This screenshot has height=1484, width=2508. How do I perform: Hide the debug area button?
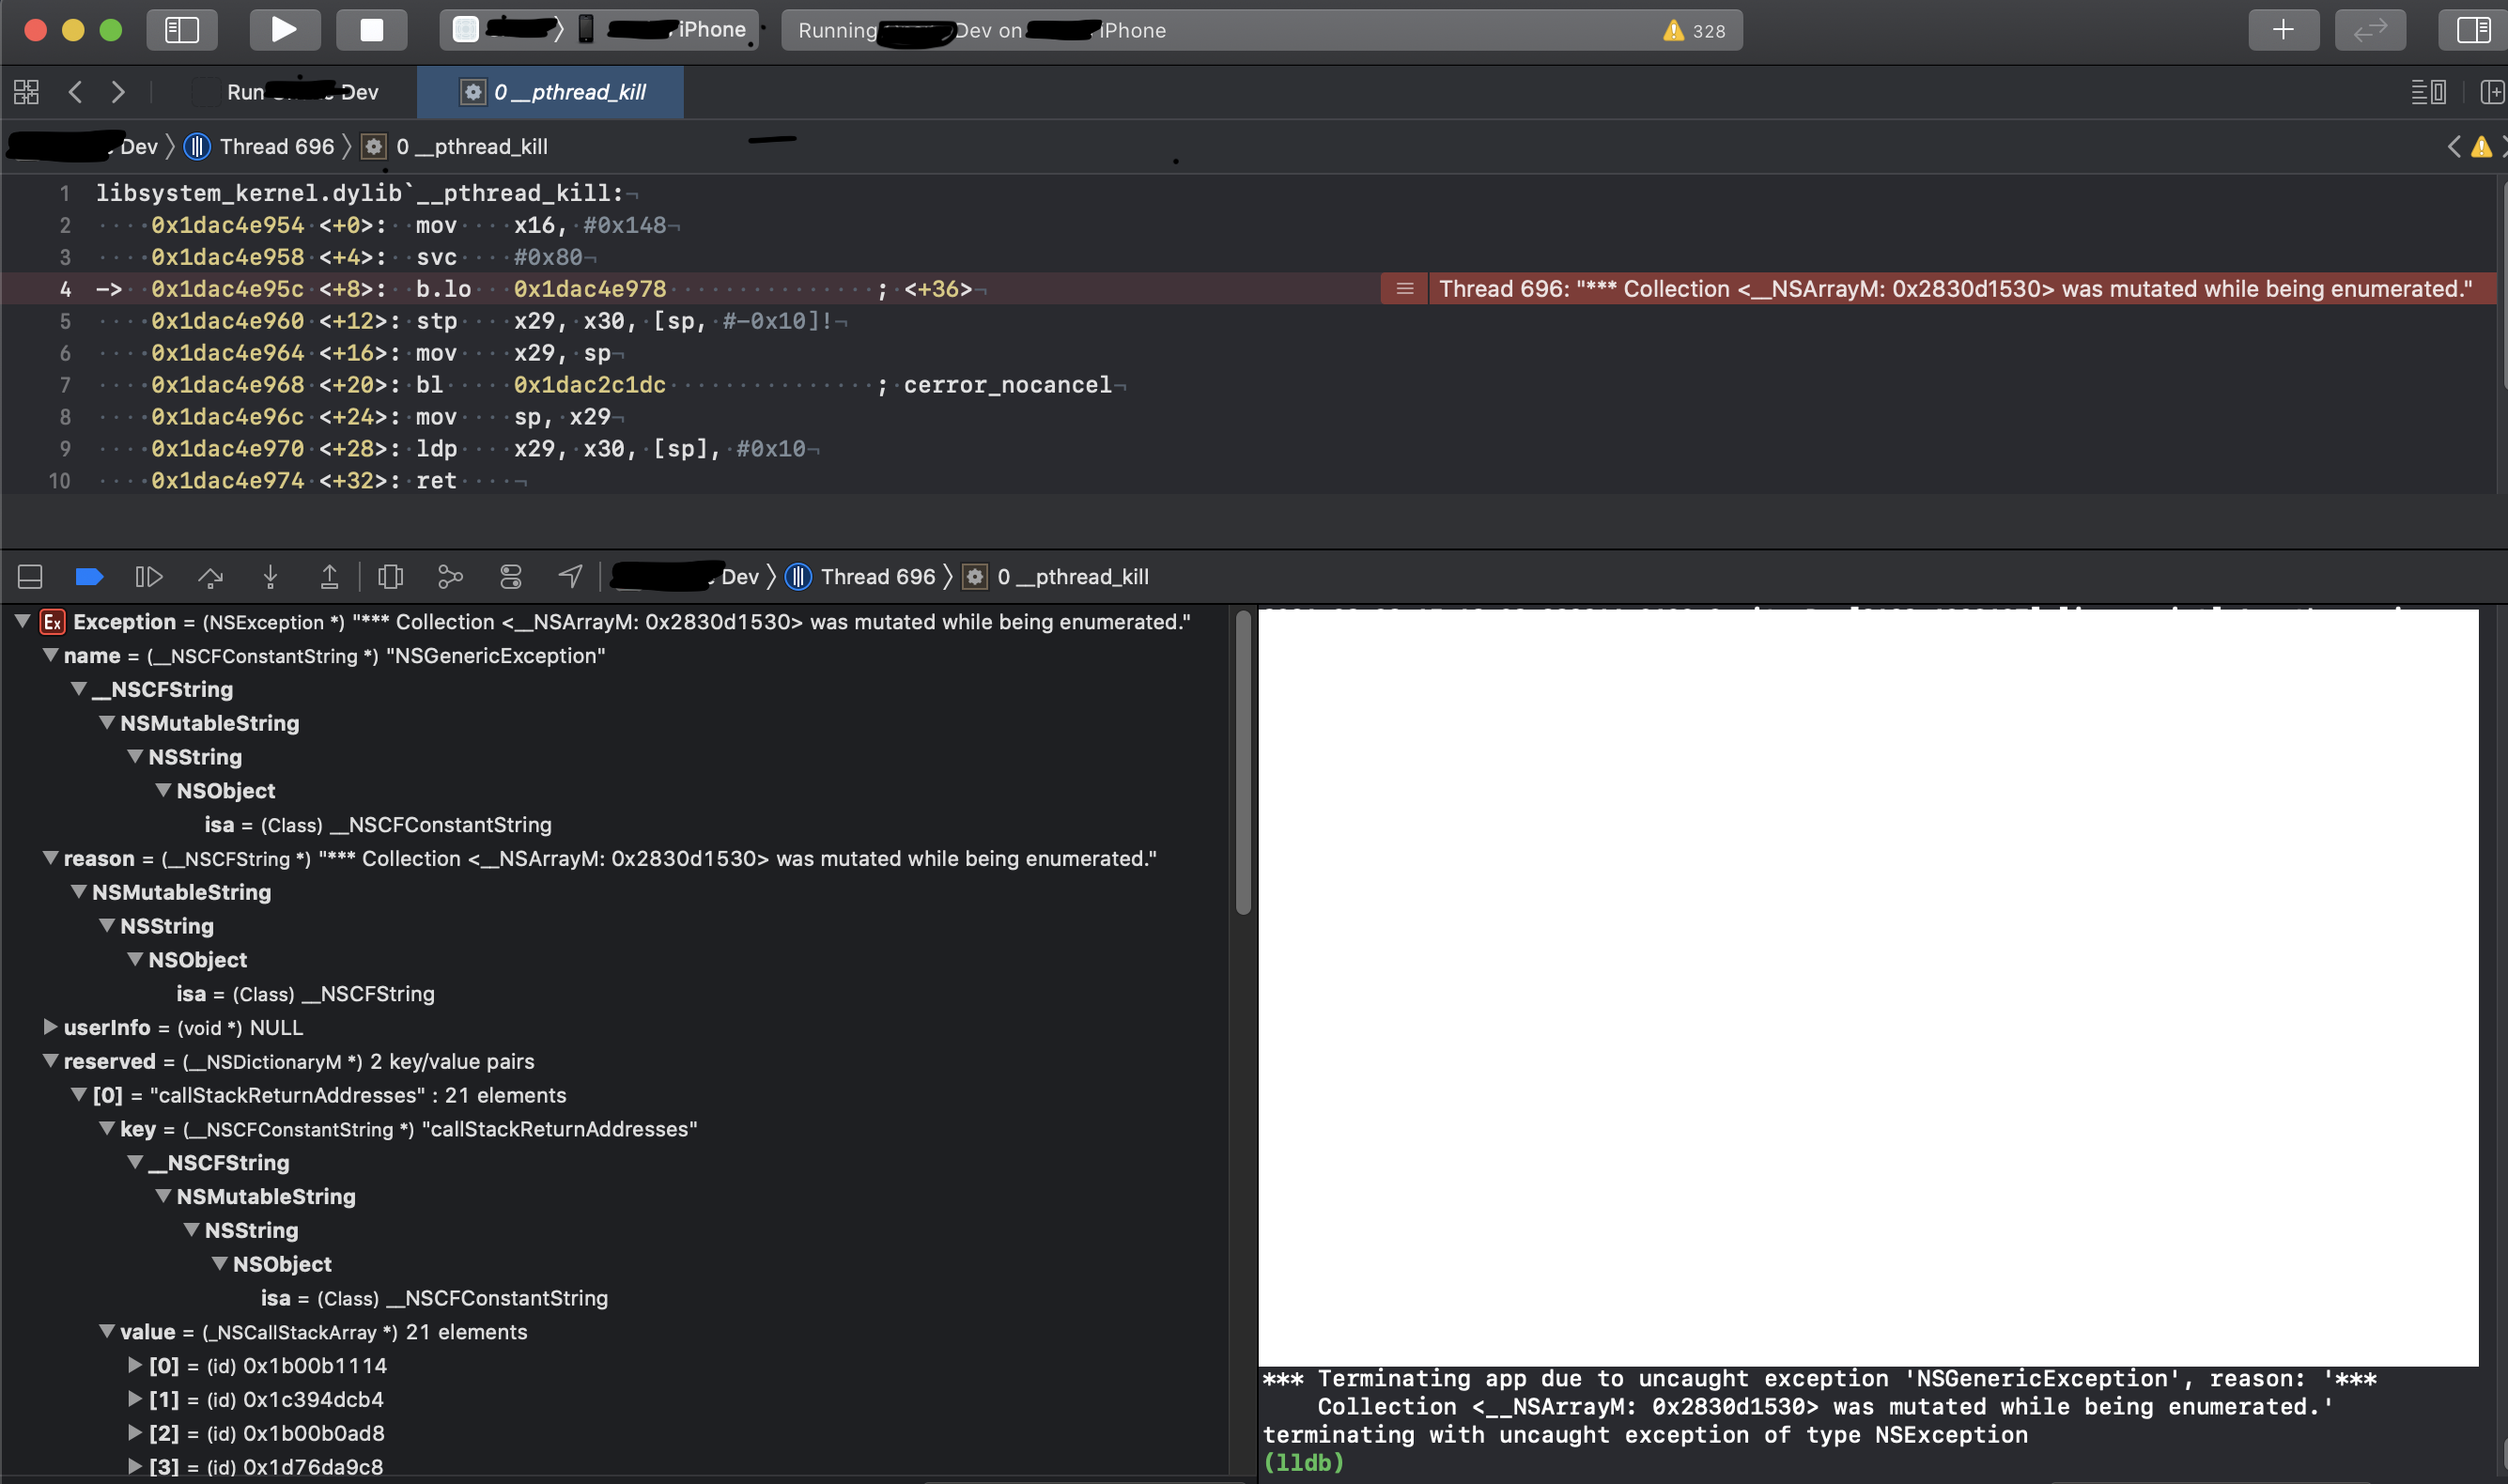[30, 577]
